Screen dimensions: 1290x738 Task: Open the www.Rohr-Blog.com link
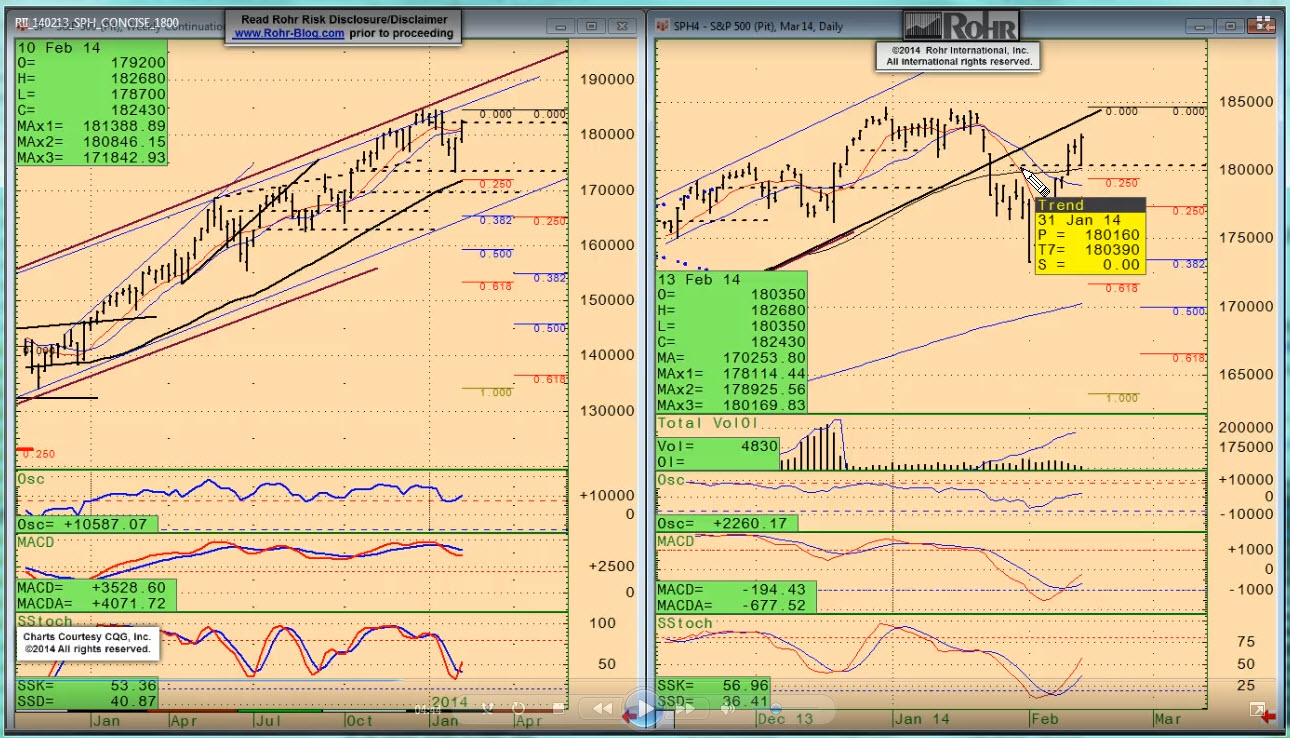click(x=289, y=33)
